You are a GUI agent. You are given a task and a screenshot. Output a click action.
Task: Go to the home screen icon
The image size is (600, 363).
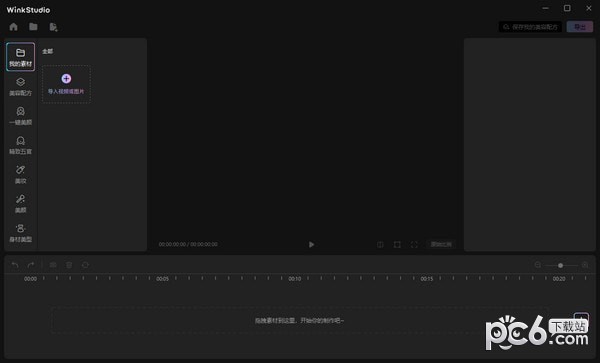click(13, 26)
